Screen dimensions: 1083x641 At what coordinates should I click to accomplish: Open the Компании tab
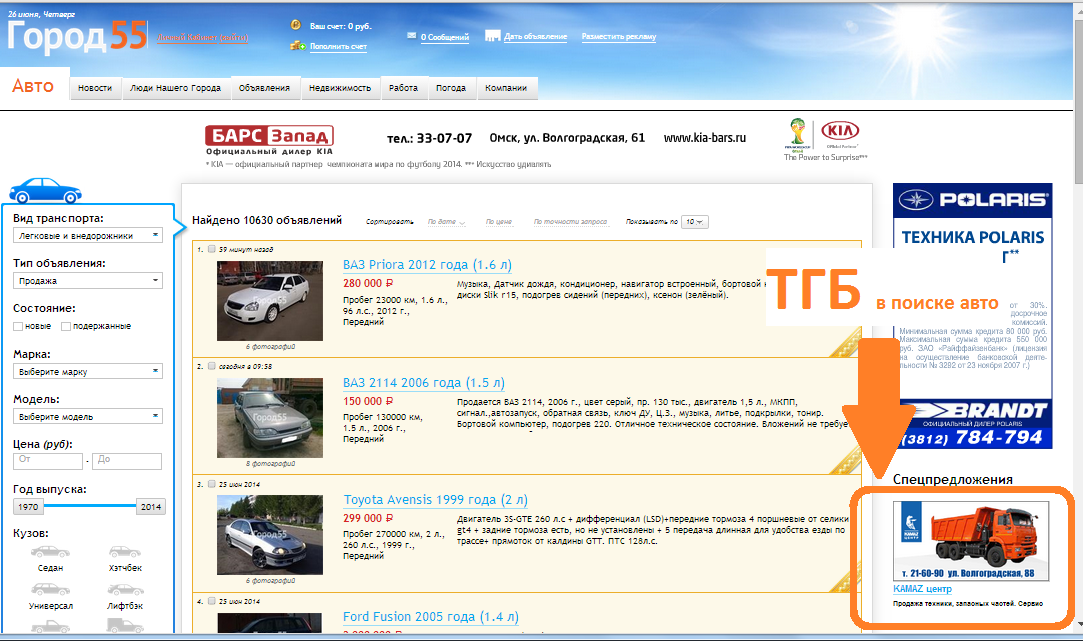point(506,88)
